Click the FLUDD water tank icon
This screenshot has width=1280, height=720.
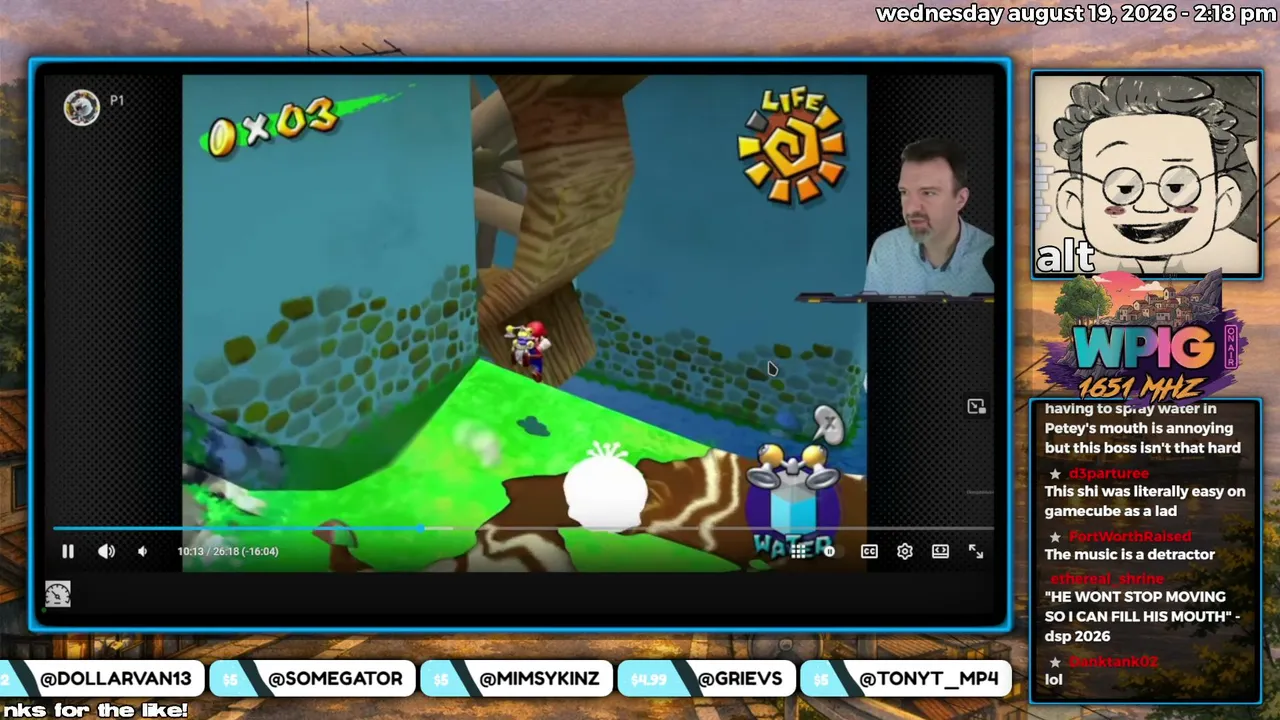795,500
